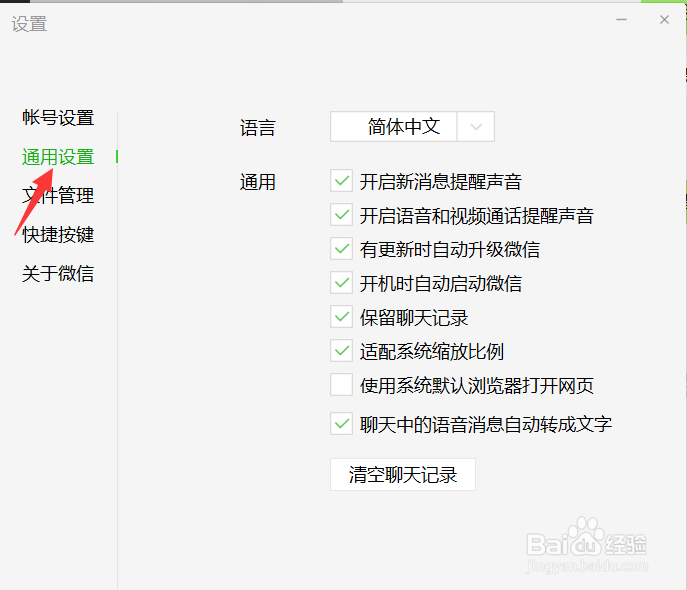Screen dimensions: 687x590
Task: Disable 有更新时自动升级微信
Action: click(341, 249)
